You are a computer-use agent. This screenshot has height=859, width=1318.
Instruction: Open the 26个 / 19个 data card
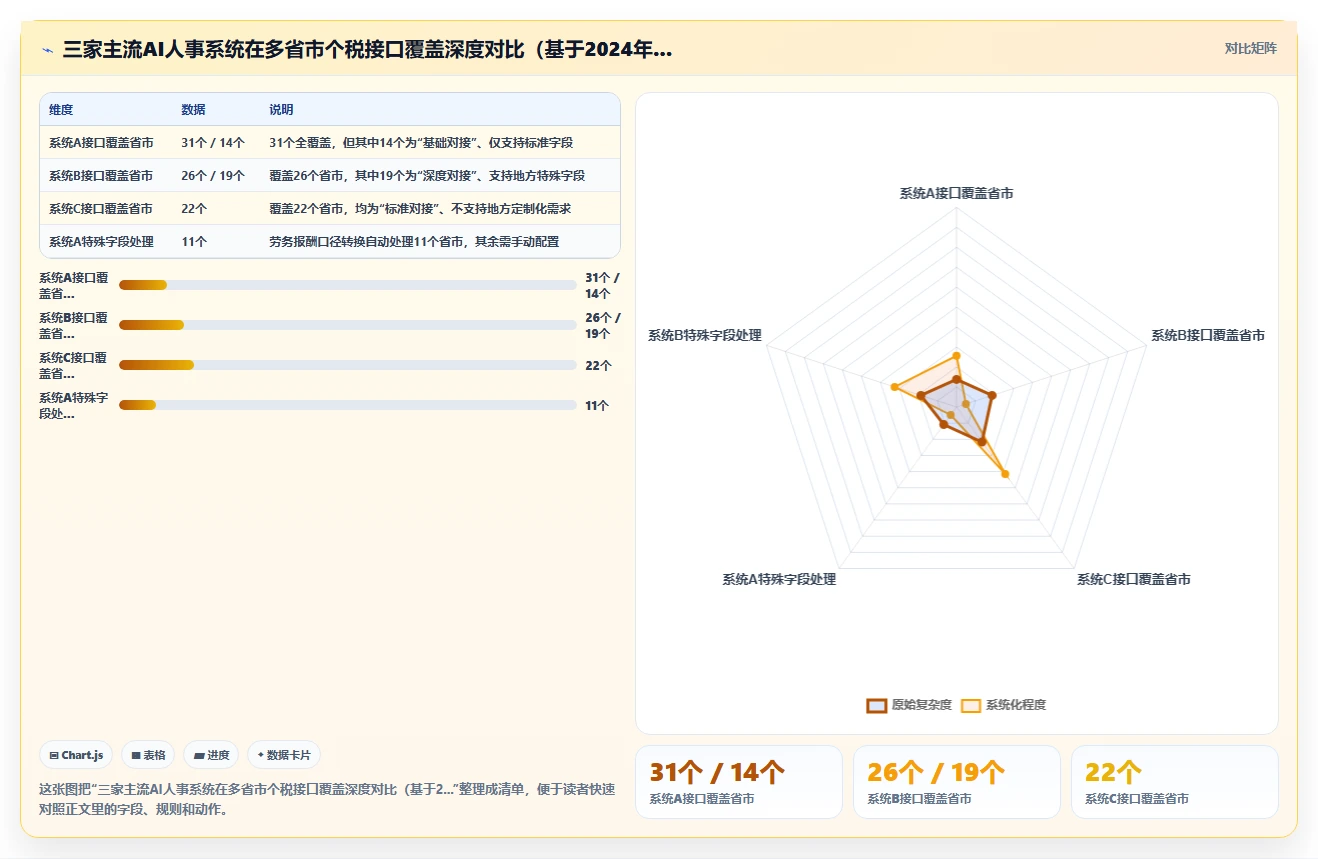point(956,782)
